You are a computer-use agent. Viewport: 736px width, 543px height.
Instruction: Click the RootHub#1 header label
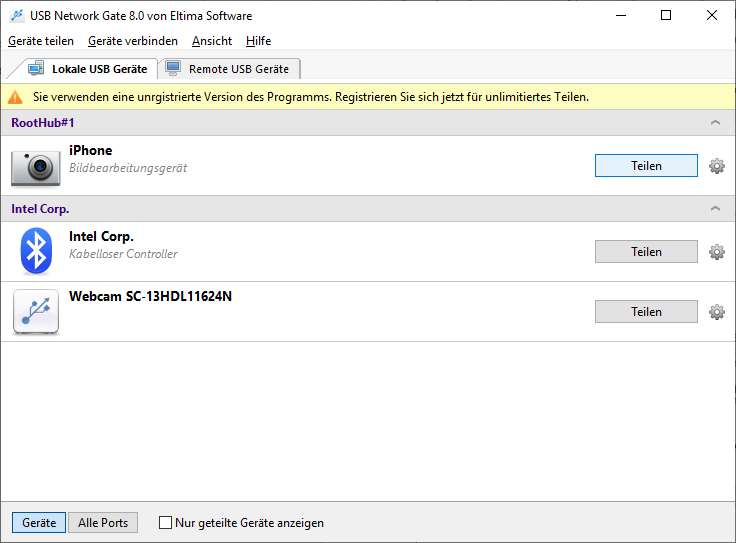coord(43,123)
